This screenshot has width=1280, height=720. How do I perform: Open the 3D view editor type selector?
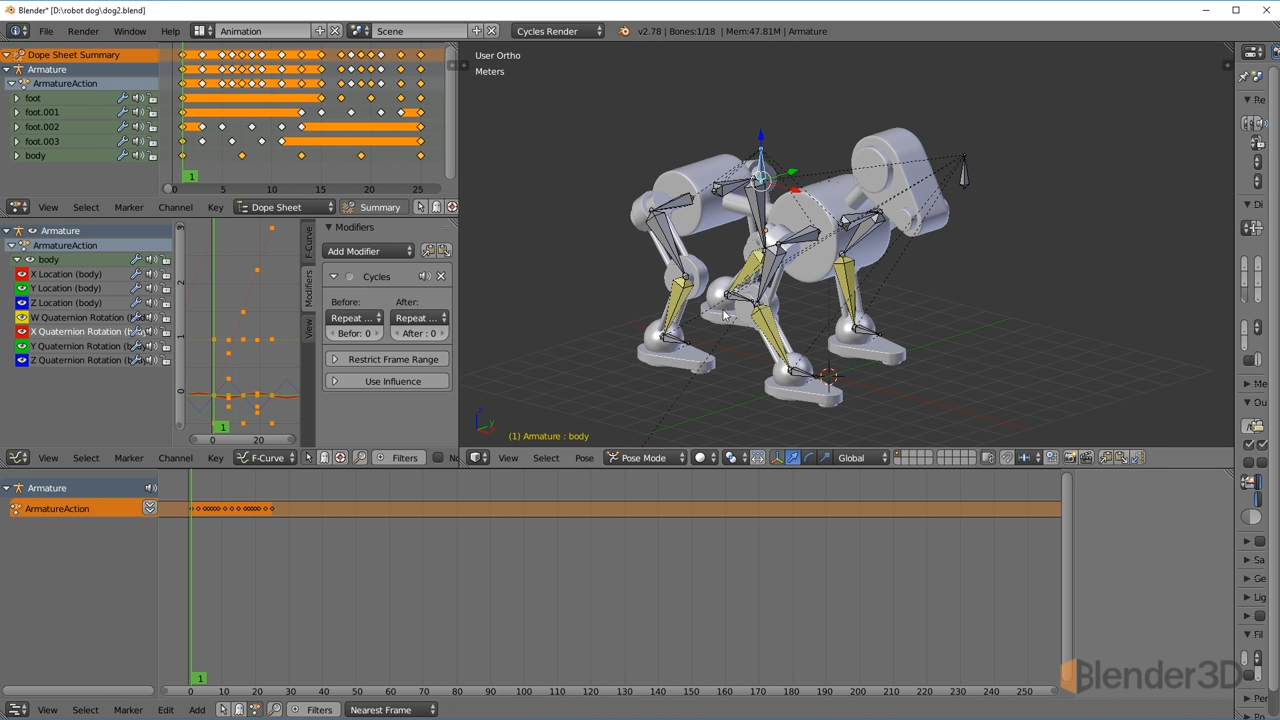479,458
